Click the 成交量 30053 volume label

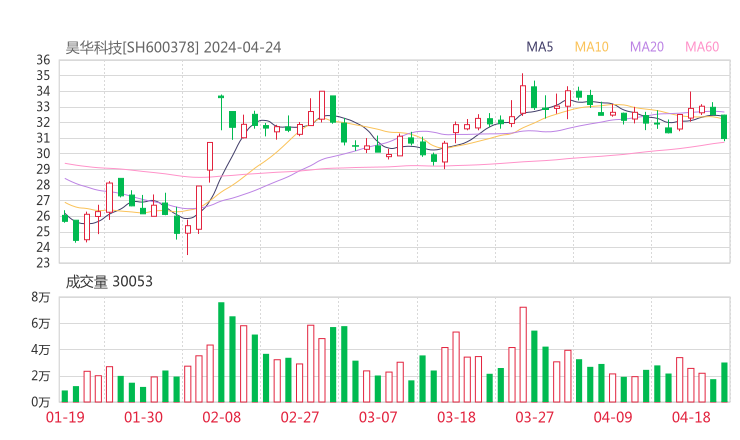pyautogui.click(x=109, y=282)
